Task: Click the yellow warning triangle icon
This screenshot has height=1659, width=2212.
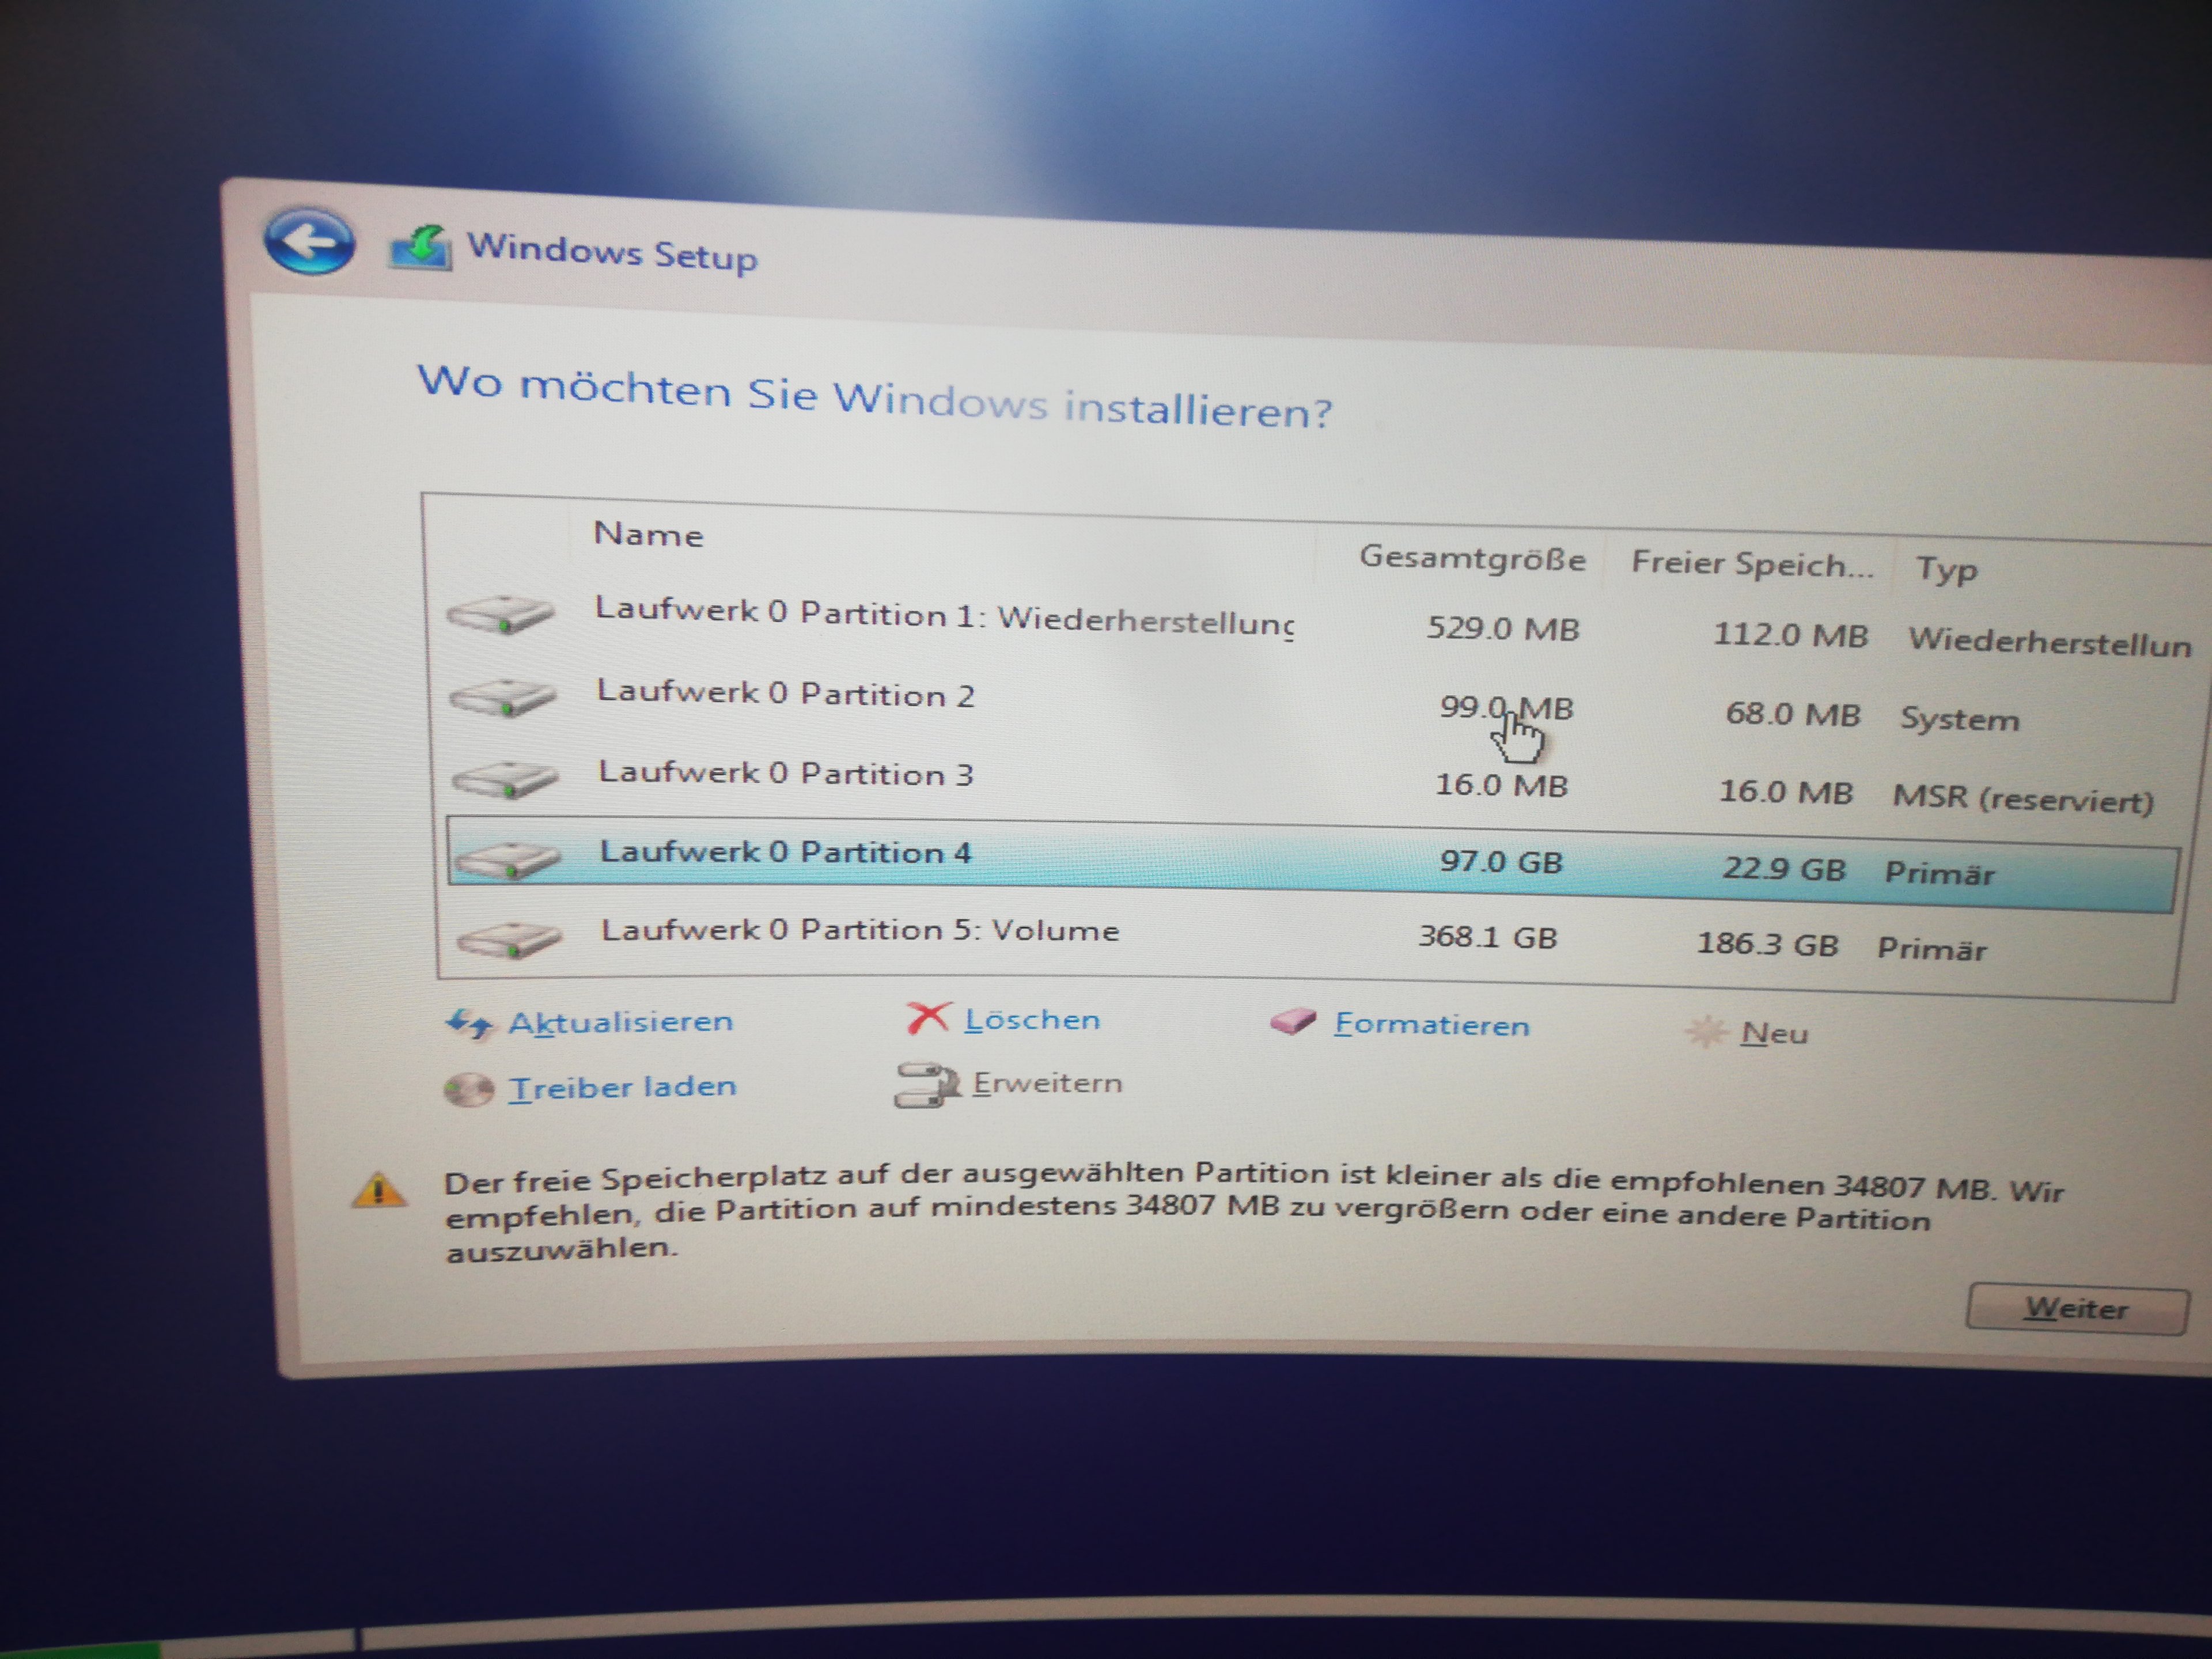Action: click(379, 1190)
